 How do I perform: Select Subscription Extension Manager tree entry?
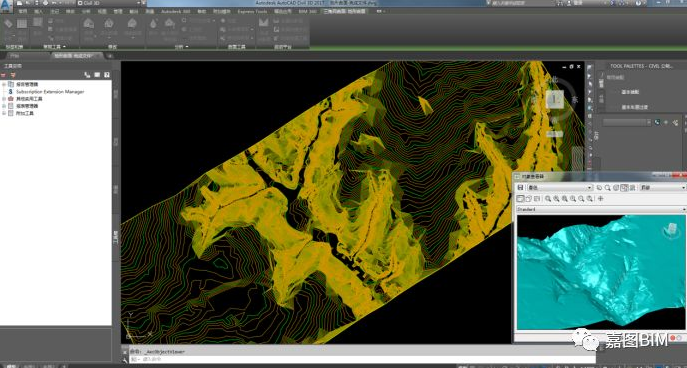pyautogui.click(x=50, y=92)
